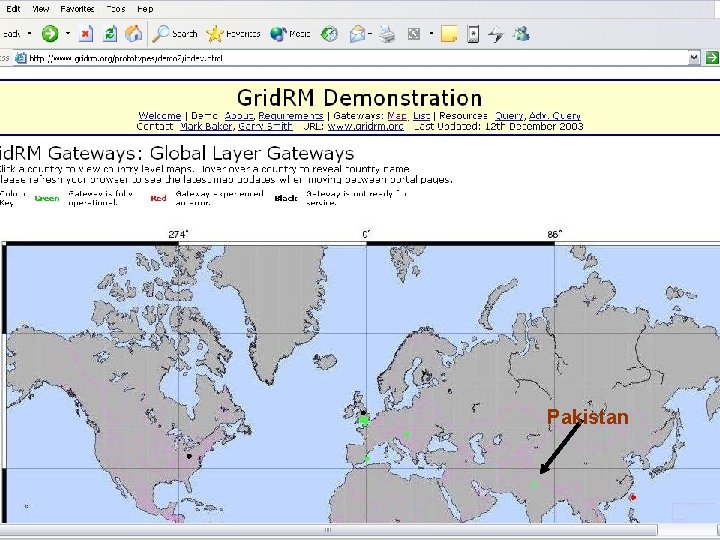
Task: Follow the About link
Action: point(239,116)
